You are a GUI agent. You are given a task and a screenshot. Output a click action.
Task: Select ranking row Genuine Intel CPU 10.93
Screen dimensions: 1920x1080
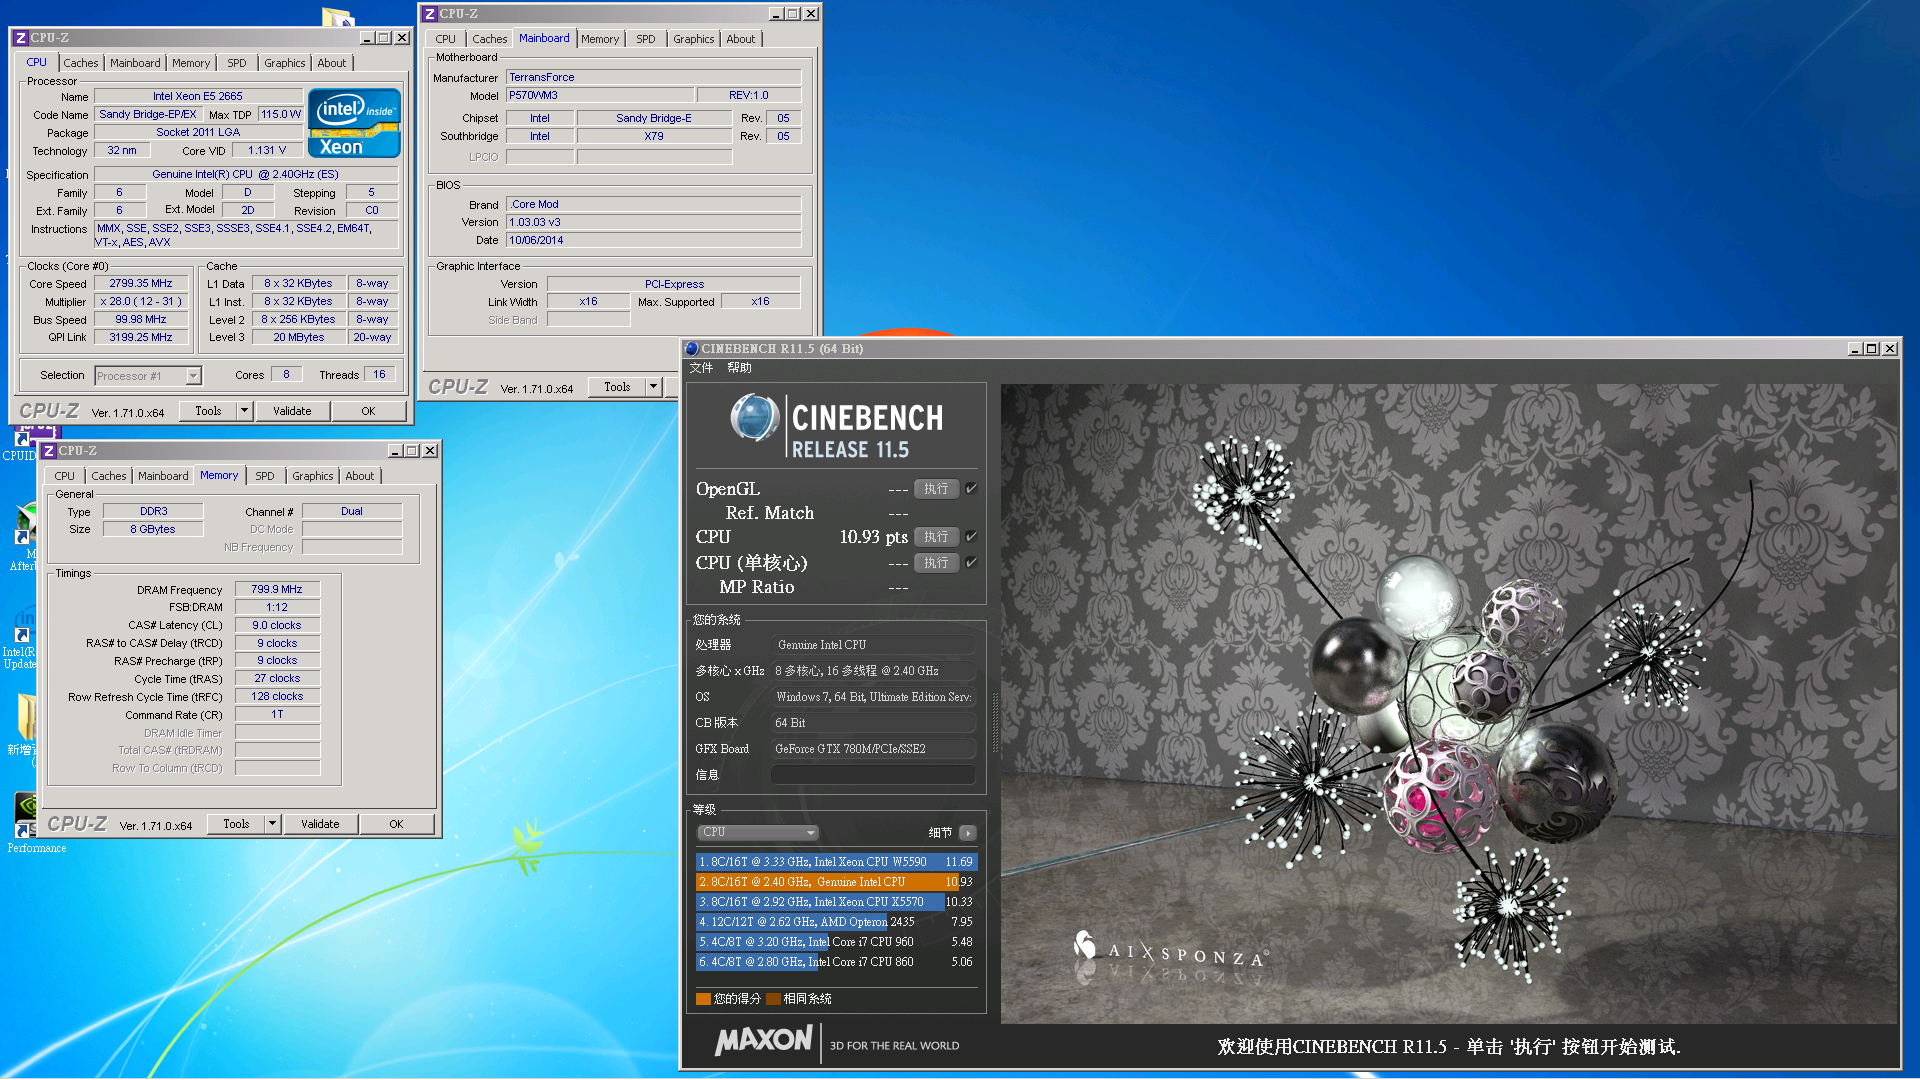pyautogui.click(x=835, y=882)
